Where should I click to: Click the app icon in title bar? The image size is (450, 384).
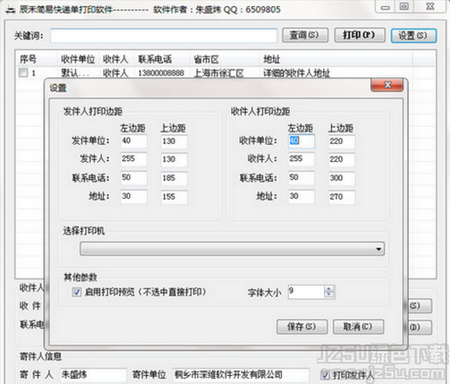coord(11,10)
